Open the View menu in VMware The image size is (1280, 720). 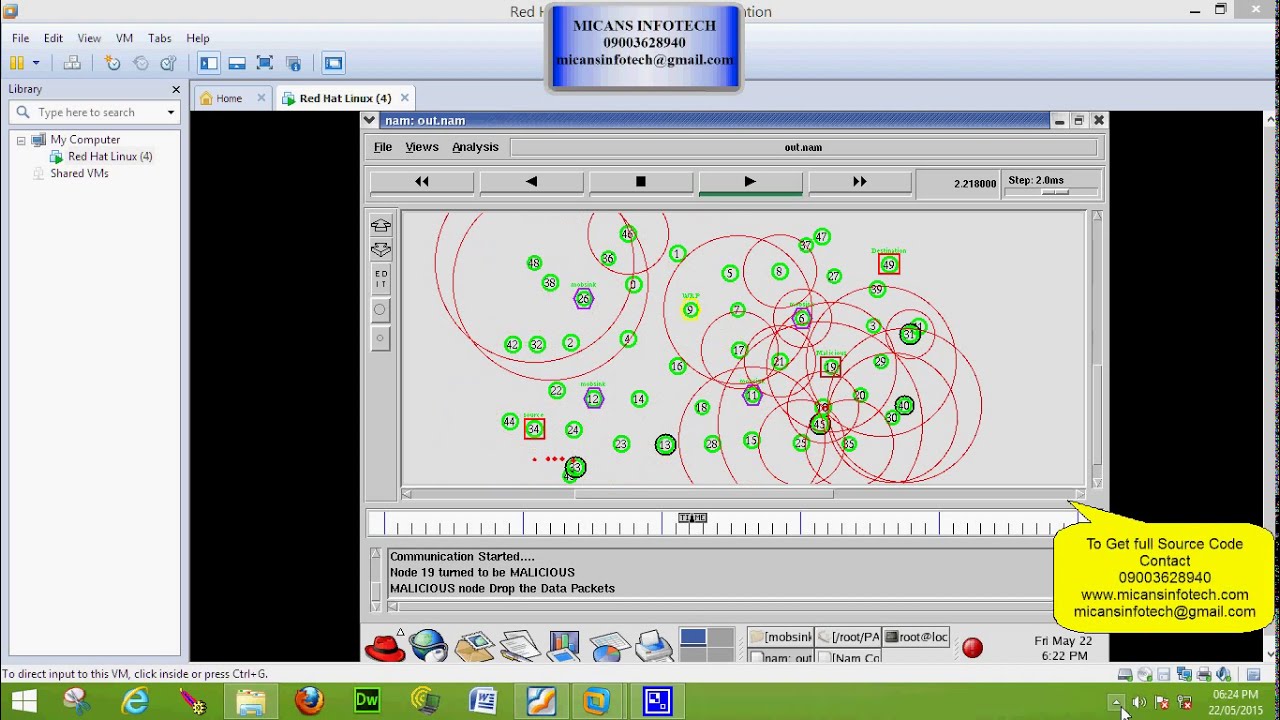pyautogui.click(x=89, y=38)
